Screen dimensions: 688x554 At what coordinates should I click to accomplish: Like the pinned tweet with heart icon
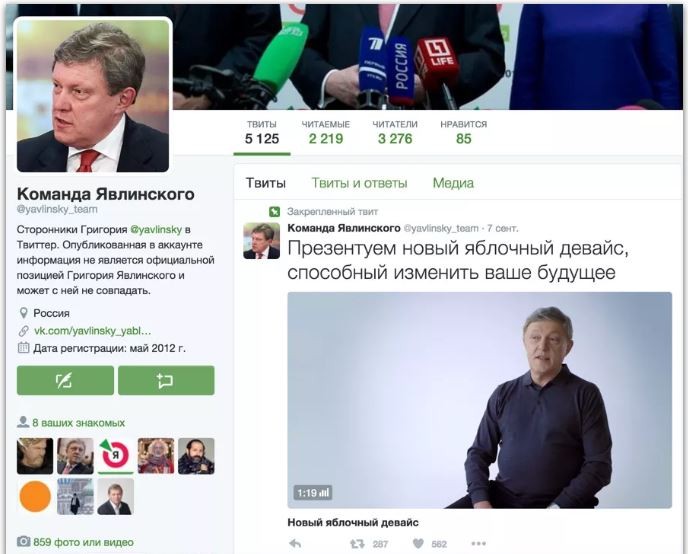click(418, 544)
